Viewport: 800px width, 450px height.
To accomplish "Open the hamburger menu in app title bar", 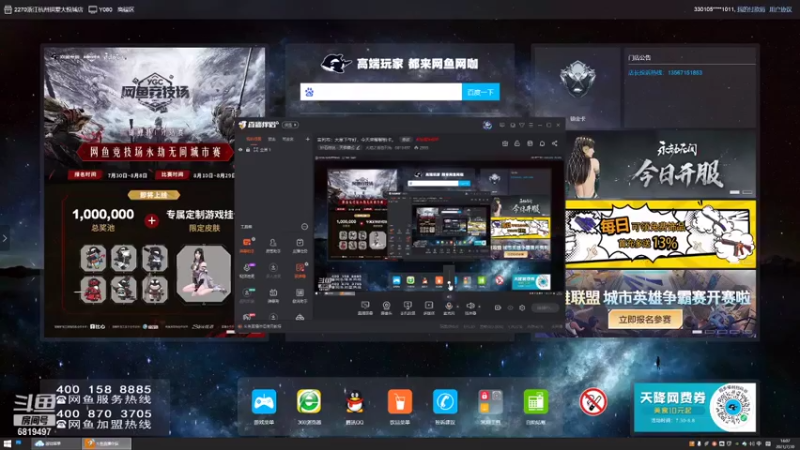I will click(531, 125).
